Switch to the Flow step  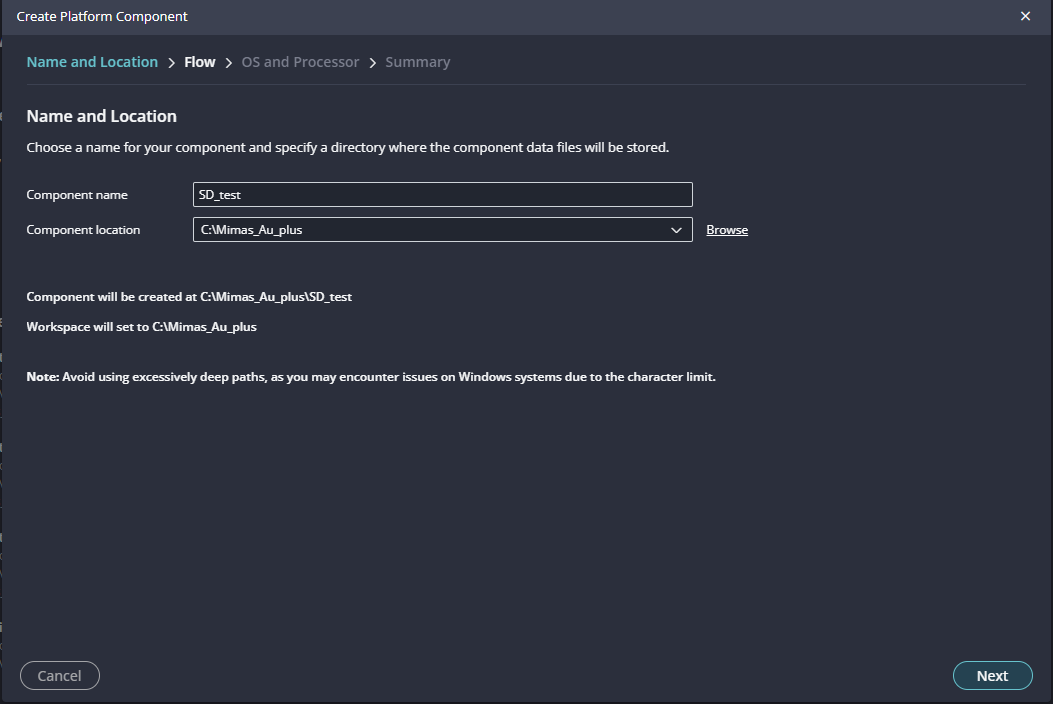(x=200, y=62)
